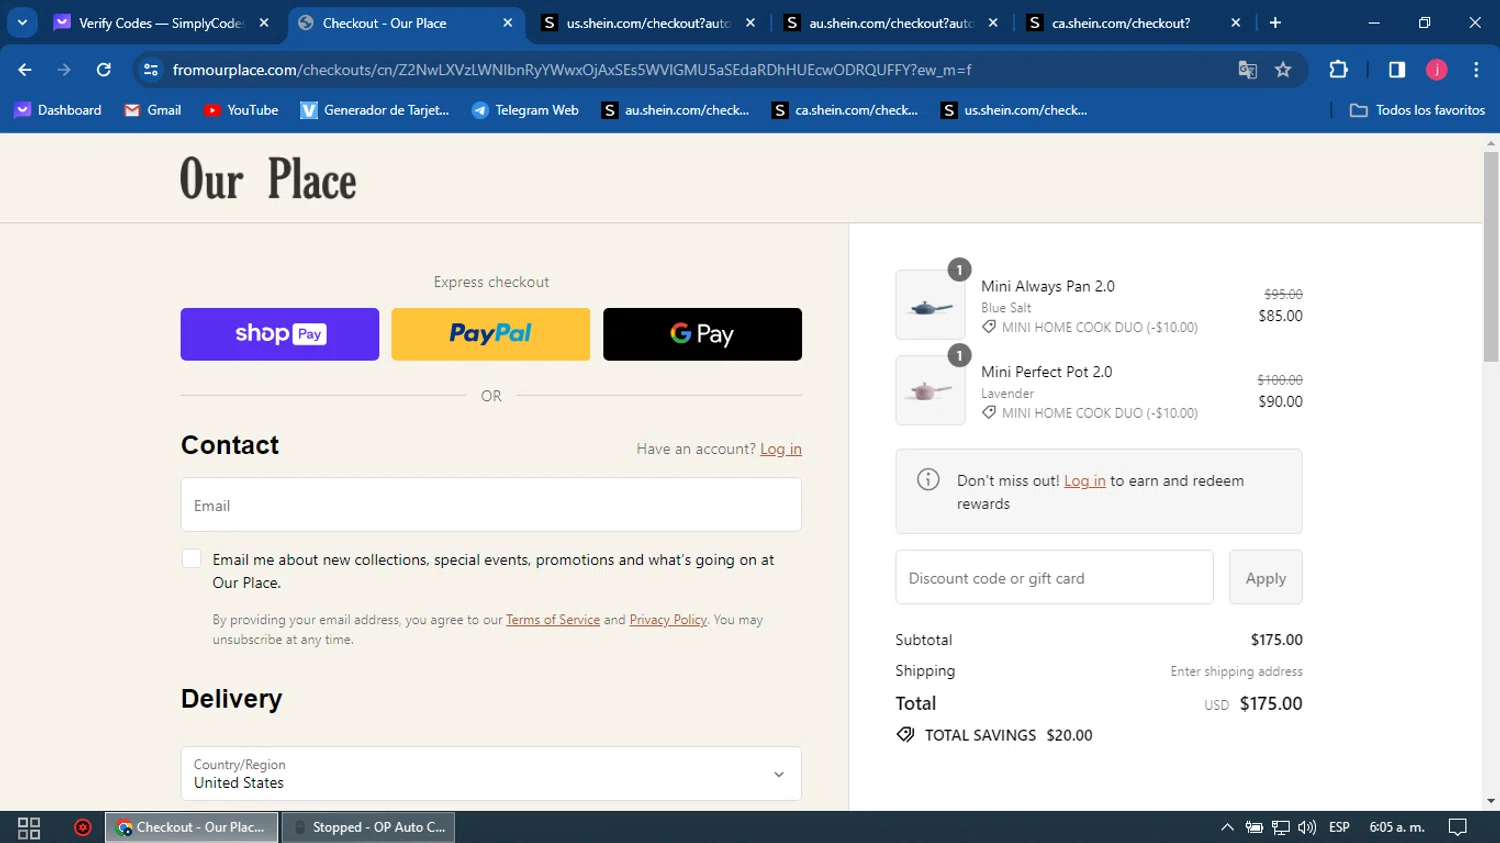Open the notification center icon
1500x843 pixels.
click(1458, 827)
